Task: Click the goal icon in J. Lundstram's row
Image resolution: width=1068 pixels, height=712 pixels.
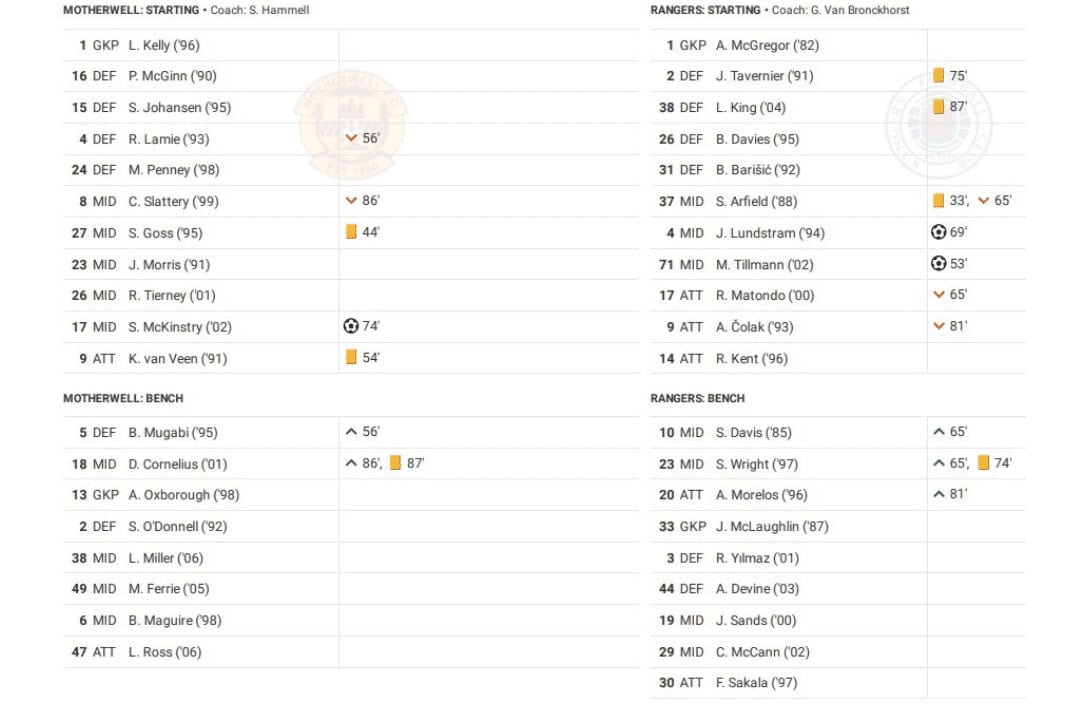Action: click(938, 232)
